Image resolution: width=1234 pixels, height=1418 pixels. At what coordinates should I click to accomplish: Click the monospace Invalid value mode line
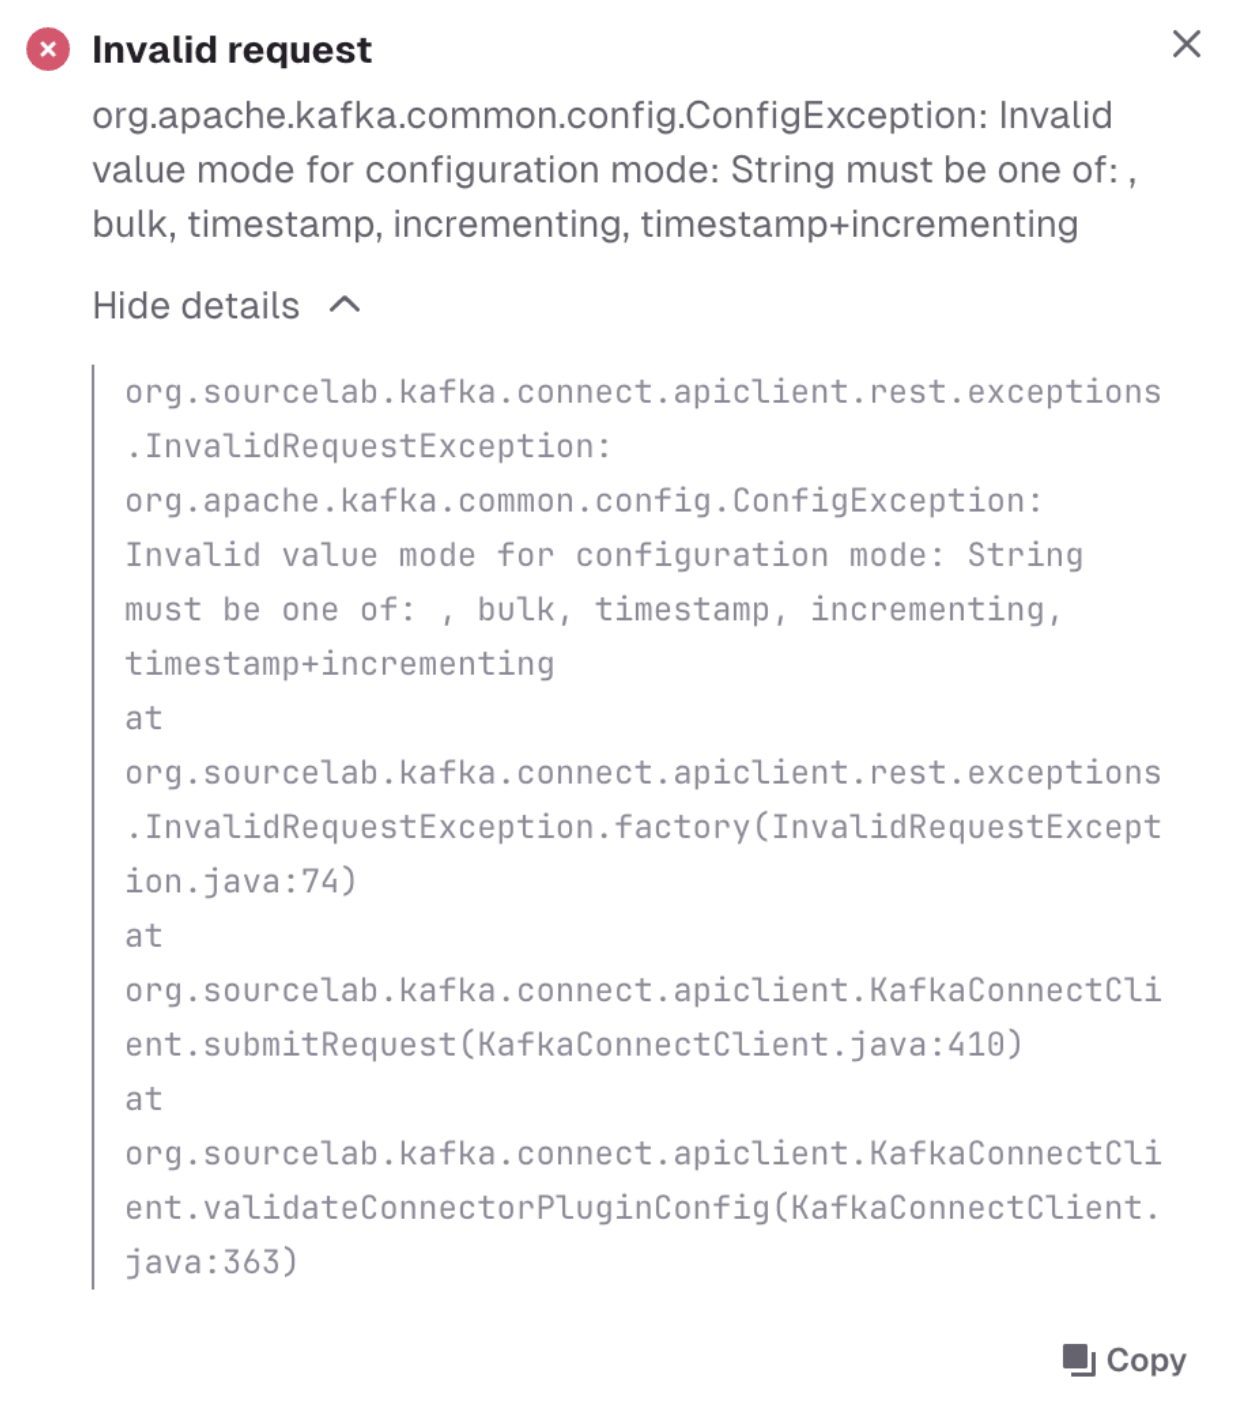point(604,555)
